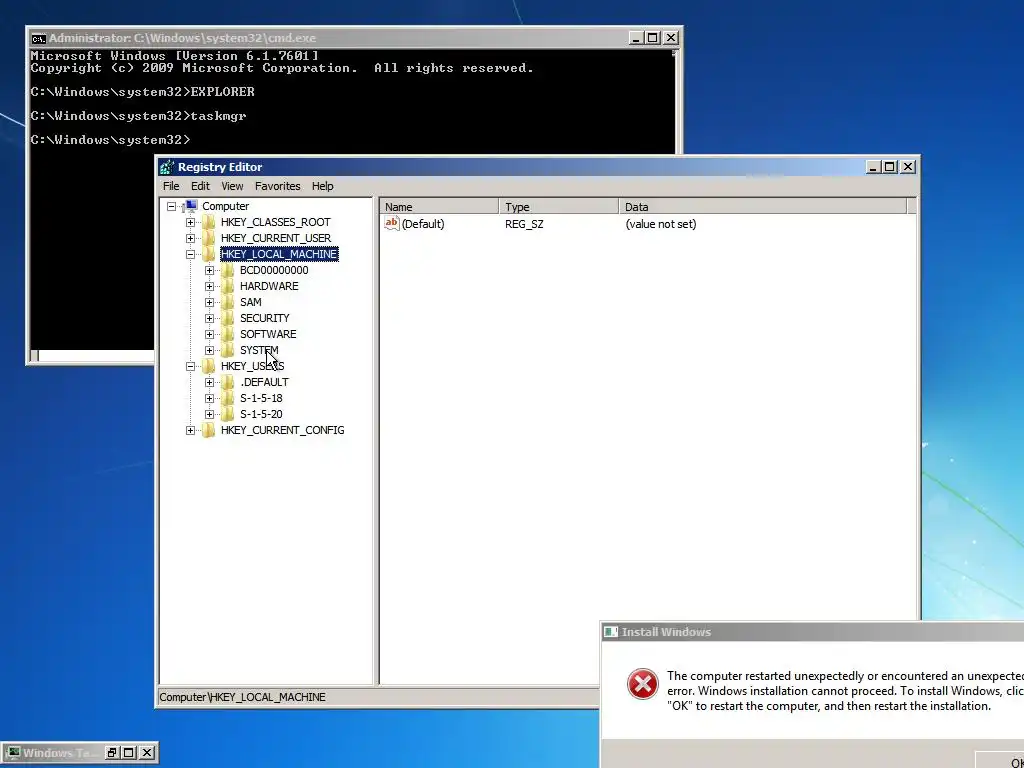
Task: Open the Edit menu in Registry Editor
Action: tap(200, 186)
